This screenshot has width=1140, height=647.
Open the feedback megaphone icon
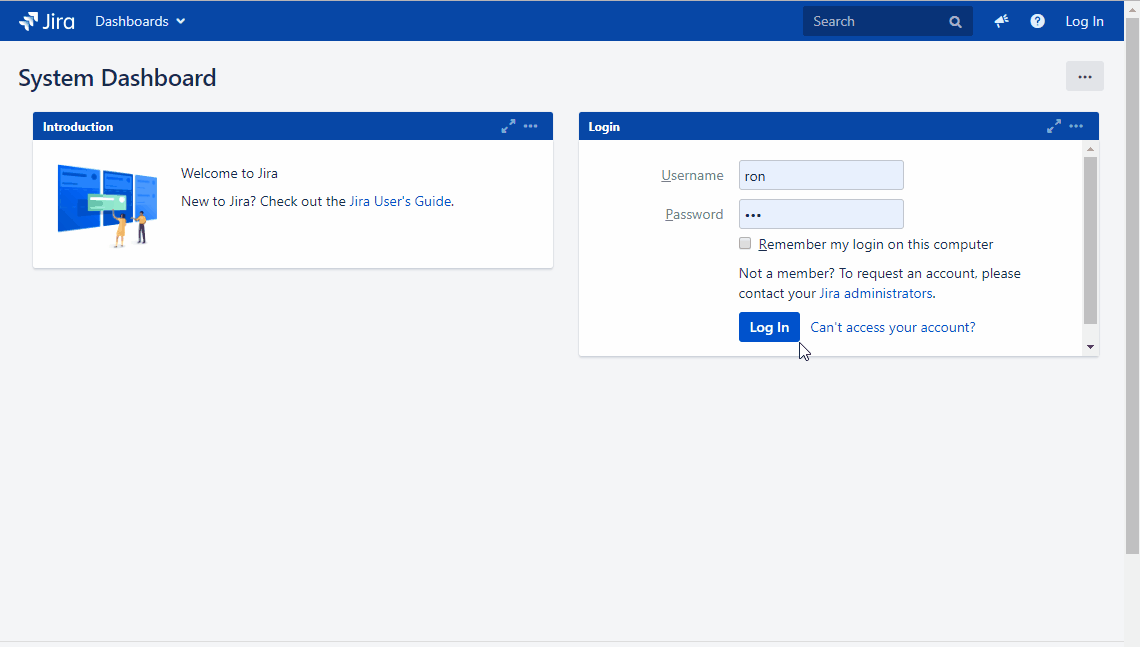(1000, 20)
